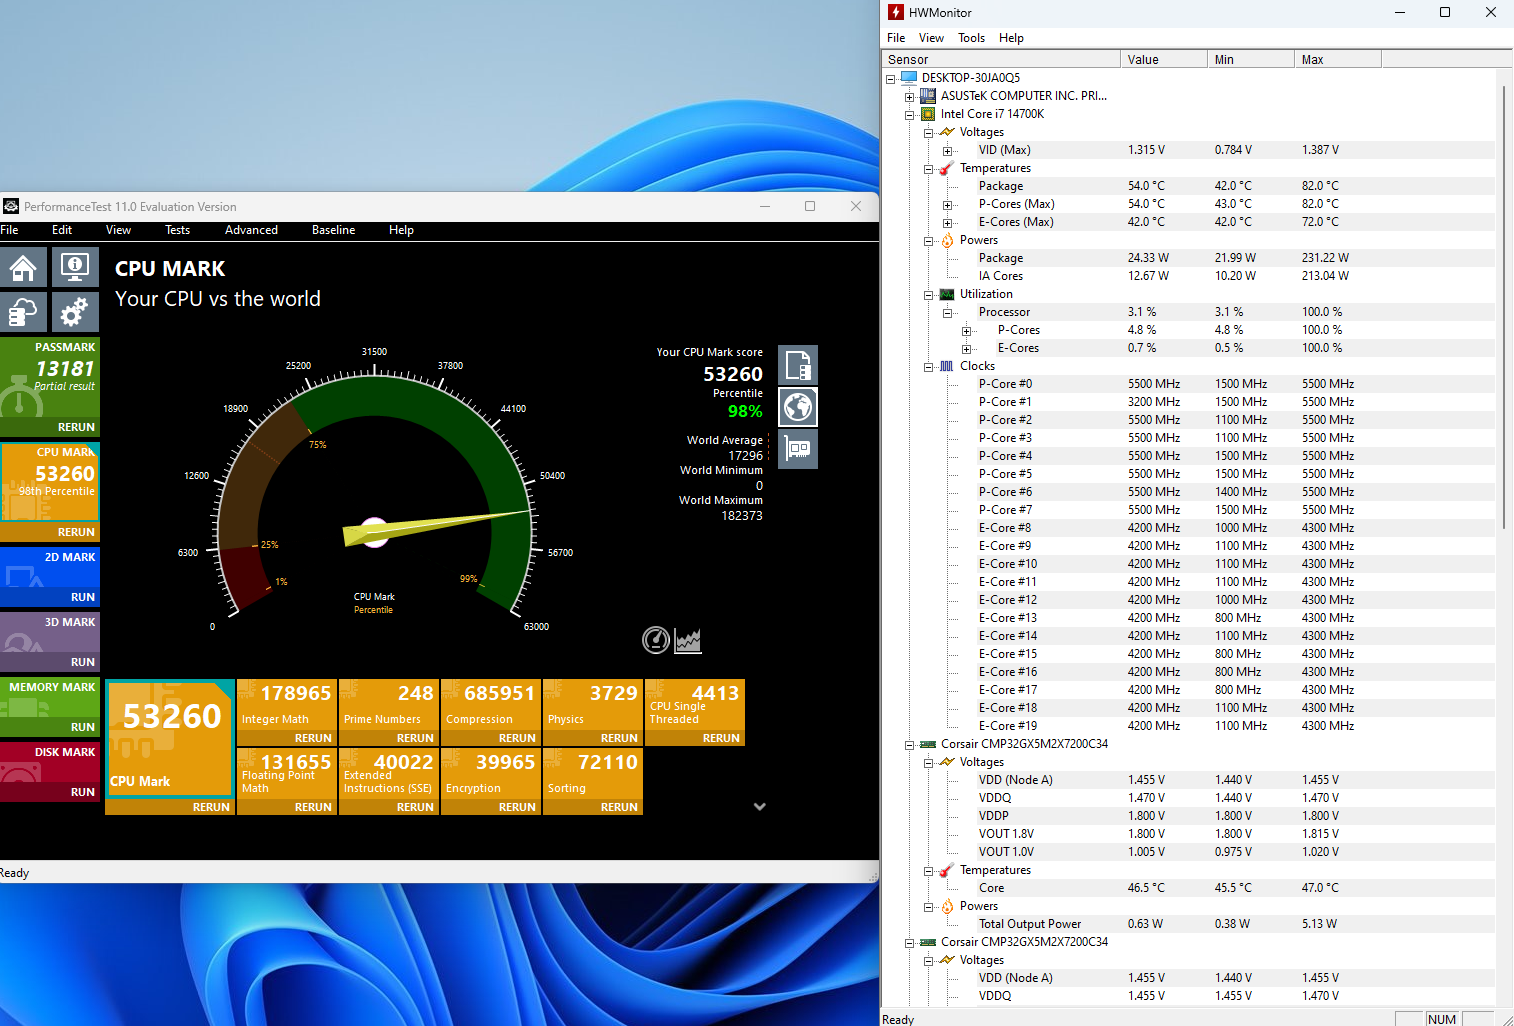Select the gauge view icon
Viewport: 1514px width, 1026px height.
point(656,640)
